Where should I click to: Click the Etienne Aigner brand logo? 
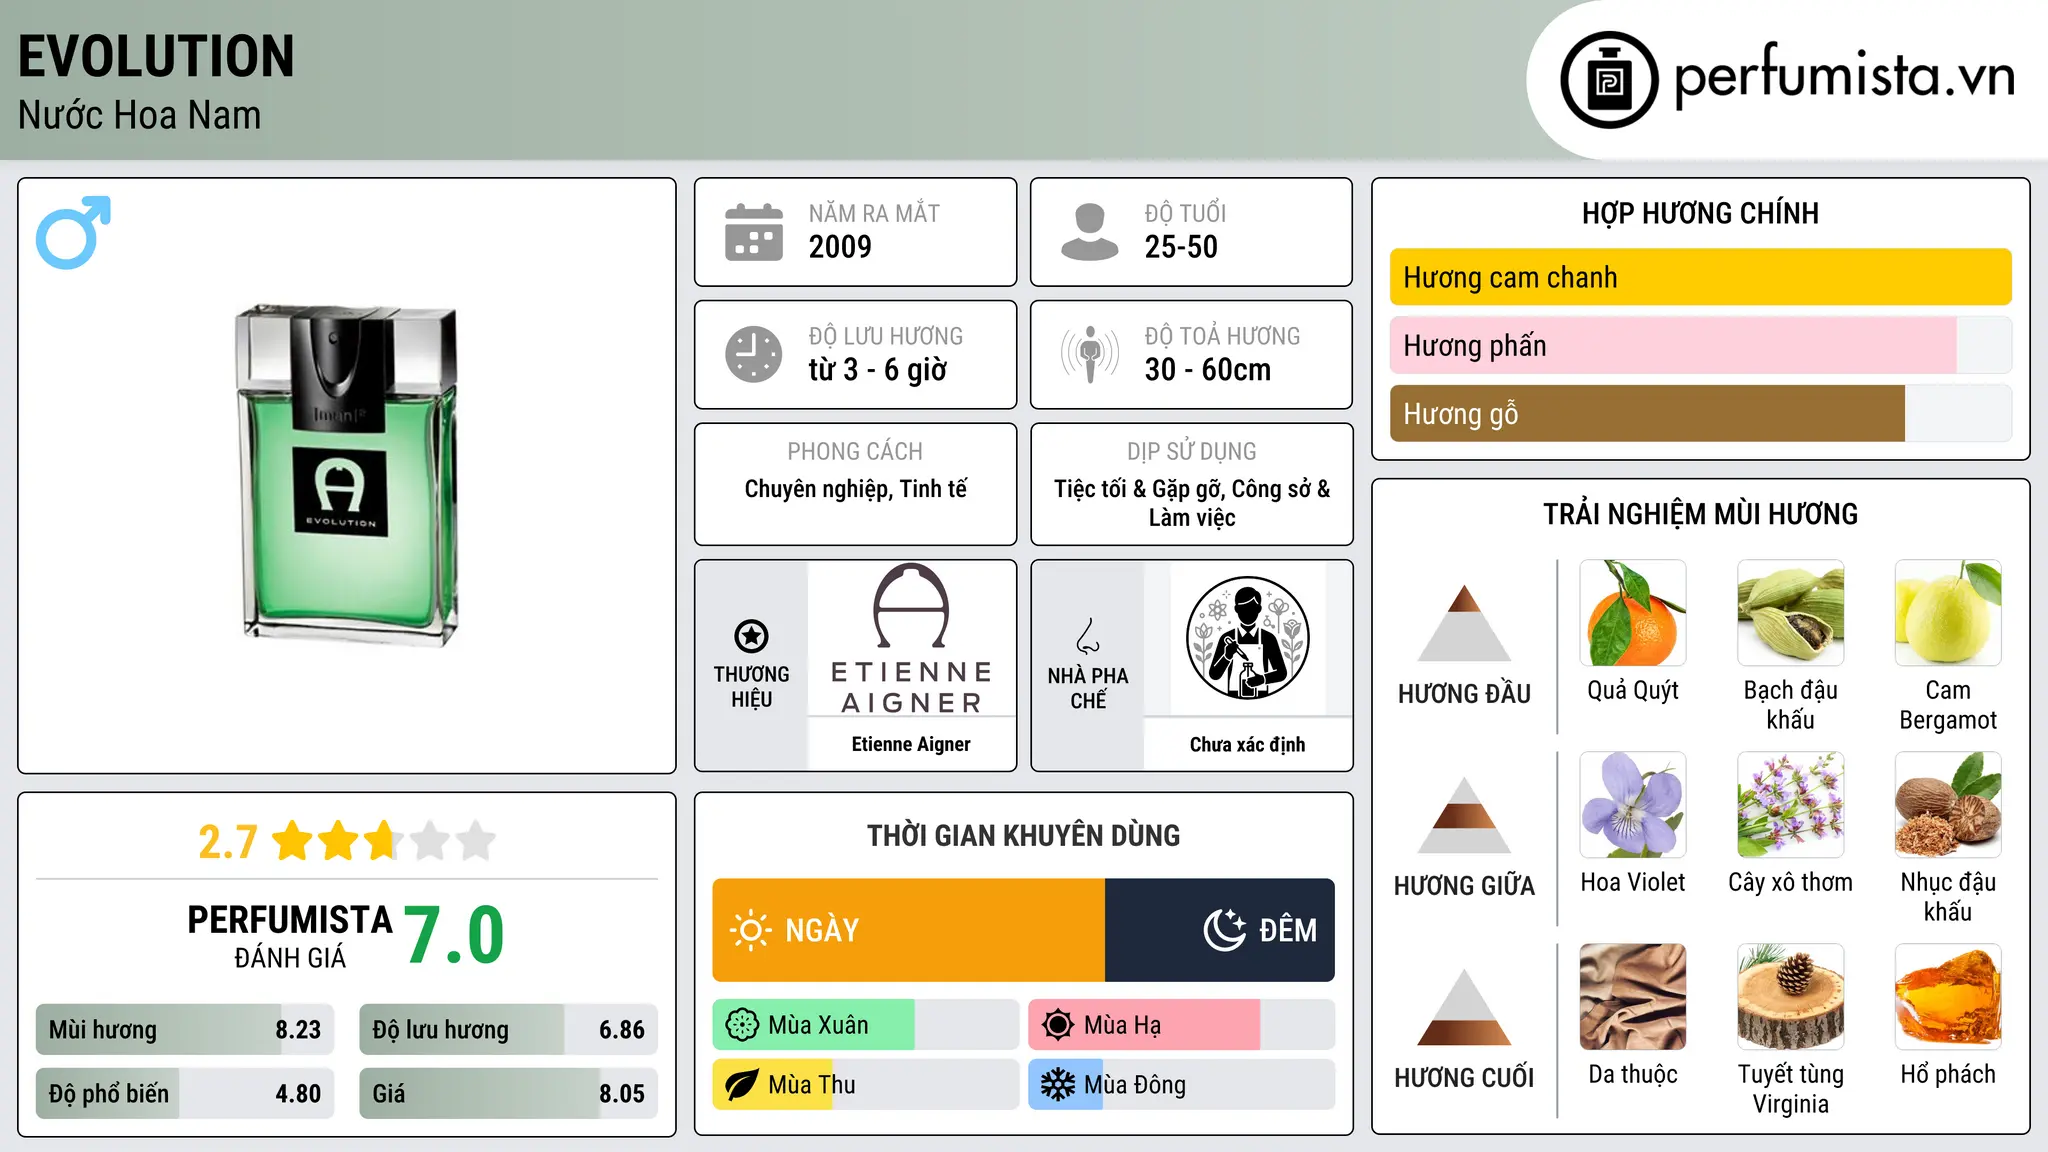coord(911,639)
